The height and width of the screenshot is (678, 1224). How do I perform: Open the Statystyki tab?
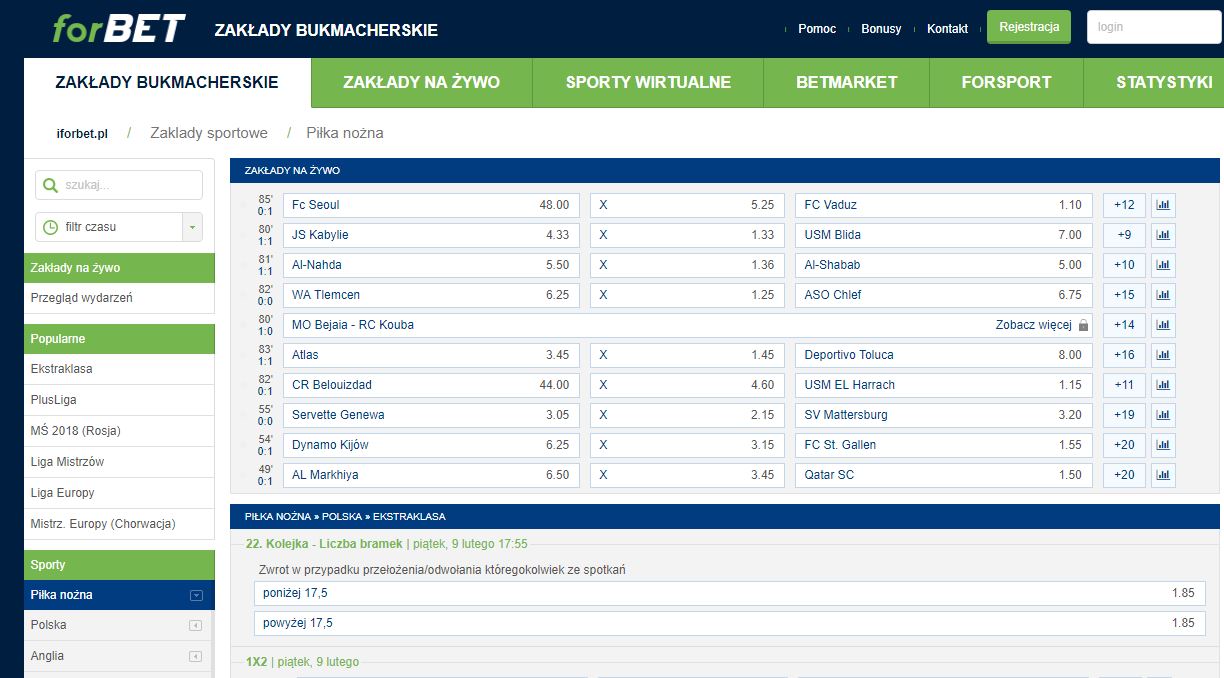point(1154,83)
